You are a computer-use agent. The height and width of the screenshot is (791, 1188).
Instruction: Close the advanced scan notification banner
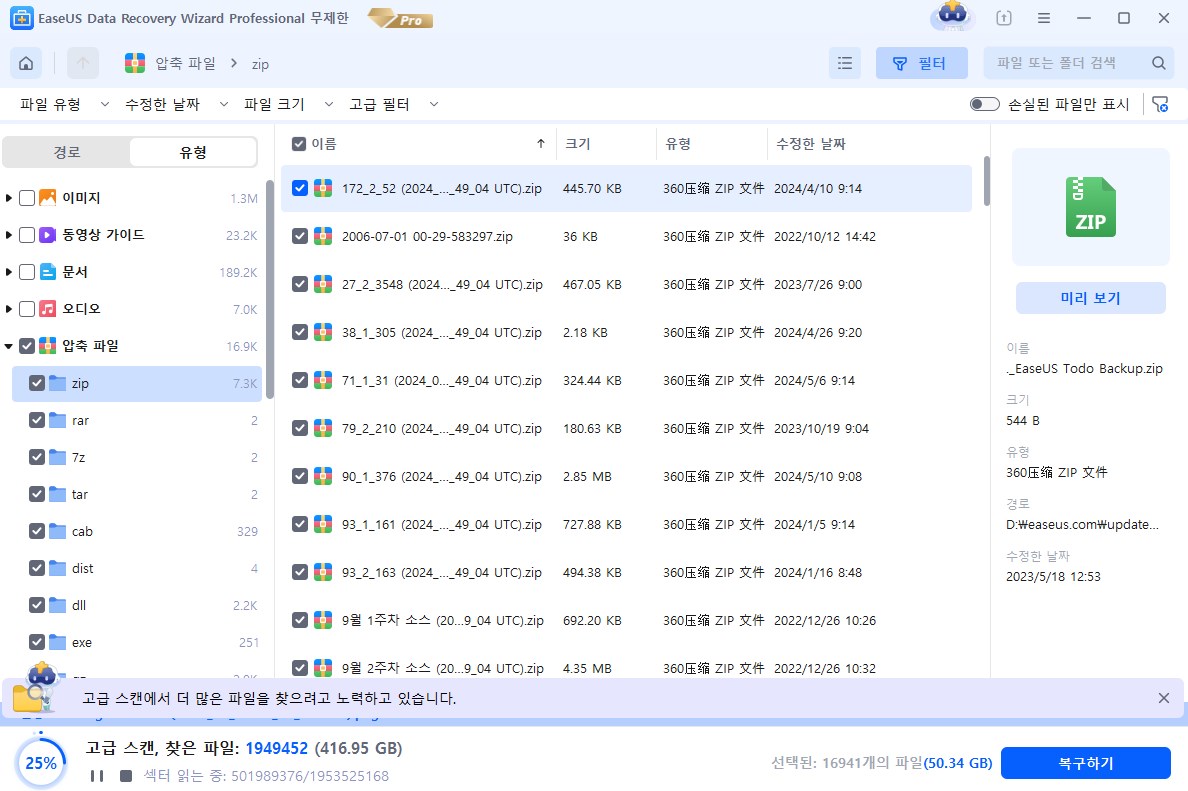coord(1164,698)
